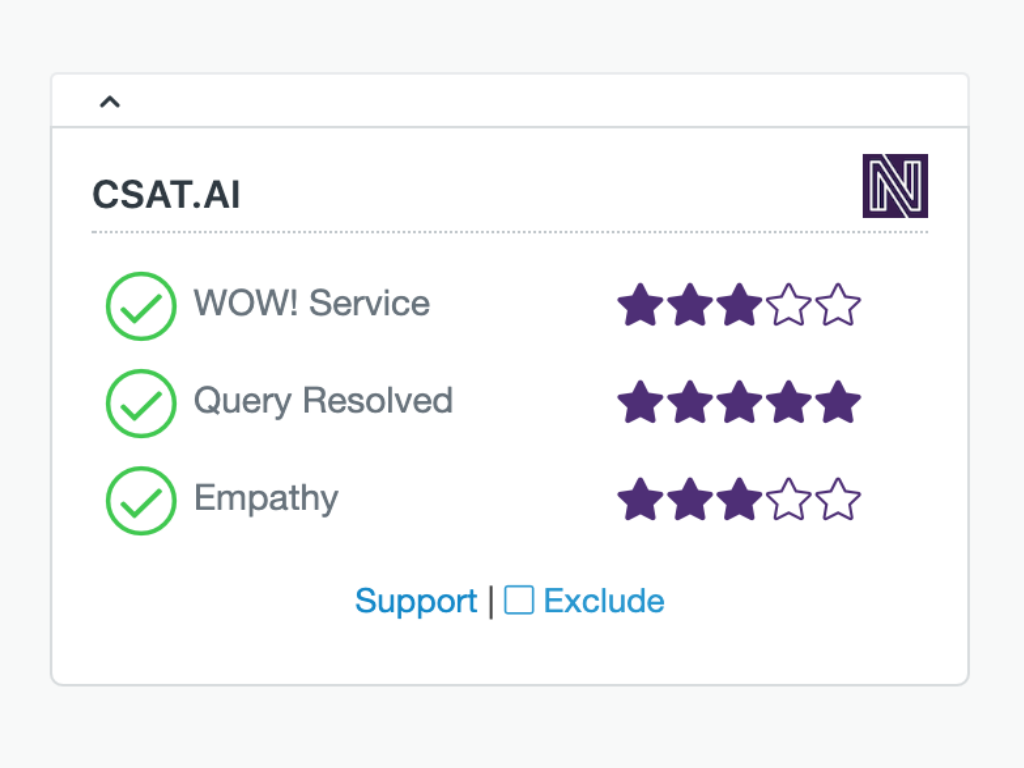Click the purple N logo icon
Screen dimensions: 1024x768
tap(895, 186)
